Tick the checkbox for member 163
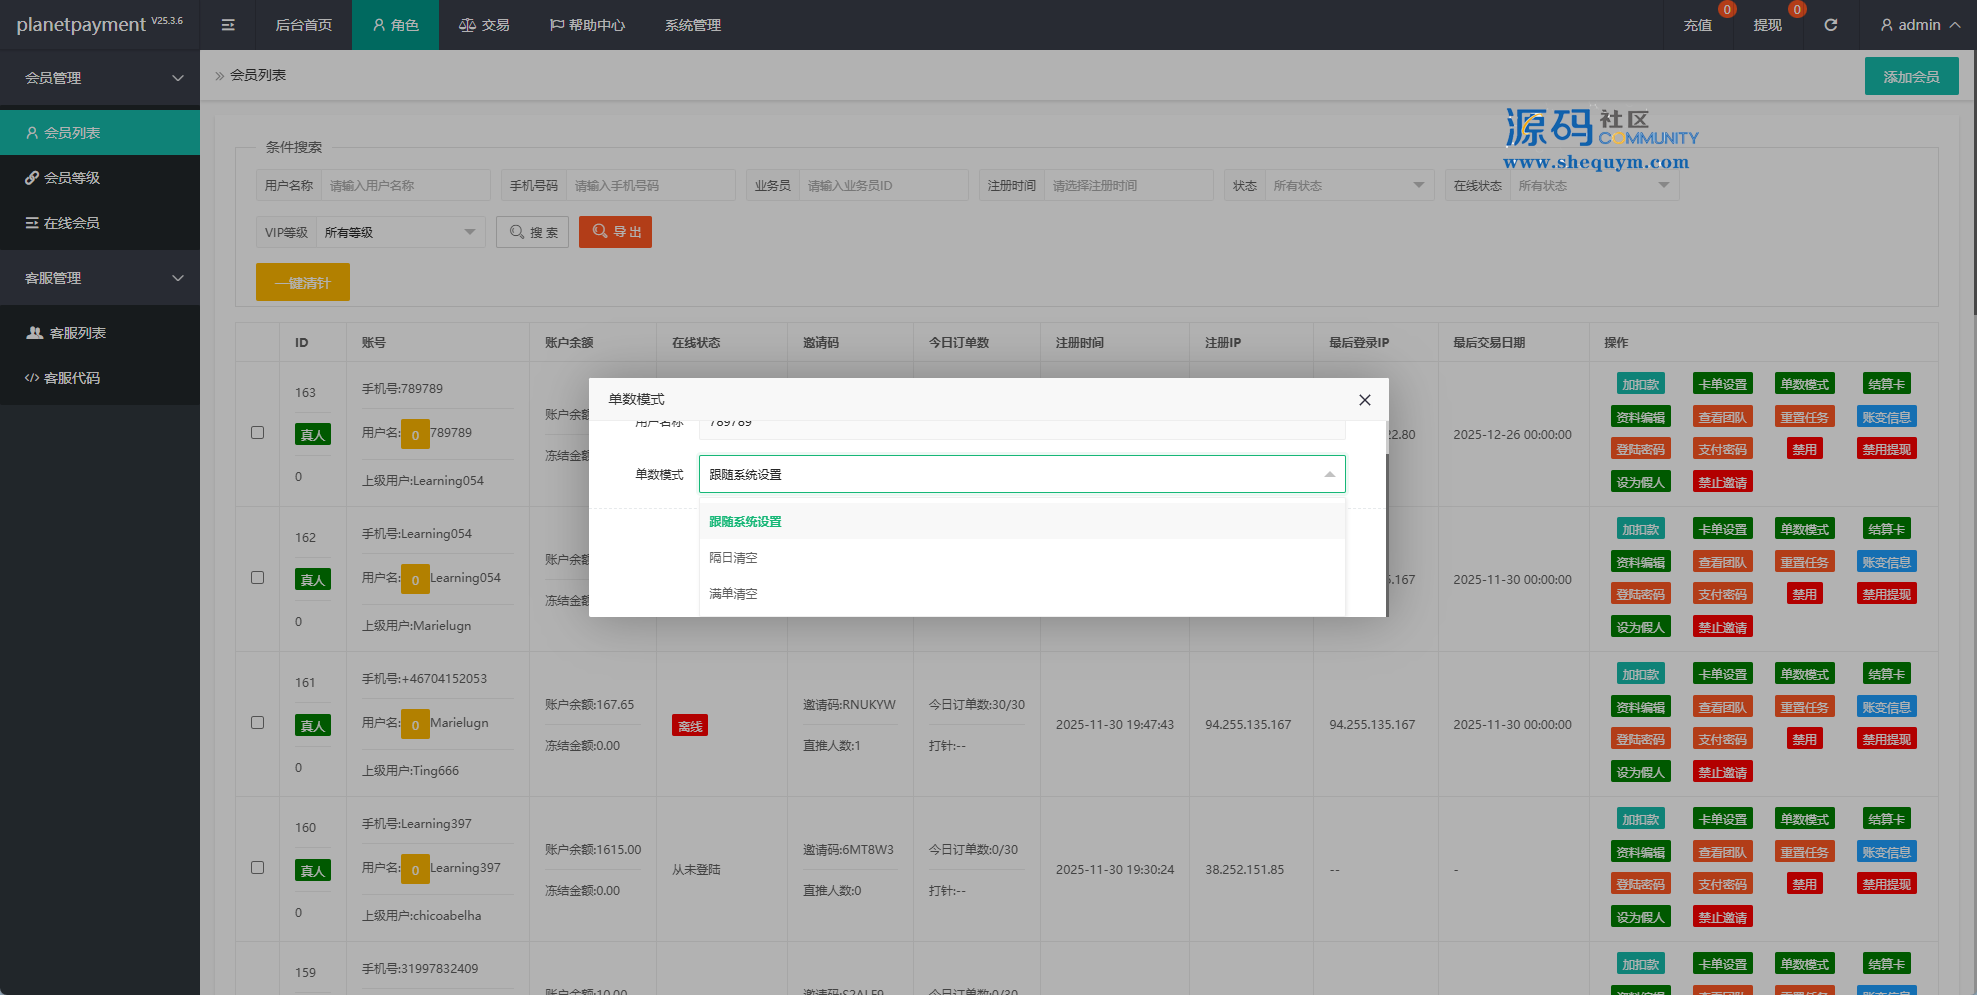 point(257,433)
